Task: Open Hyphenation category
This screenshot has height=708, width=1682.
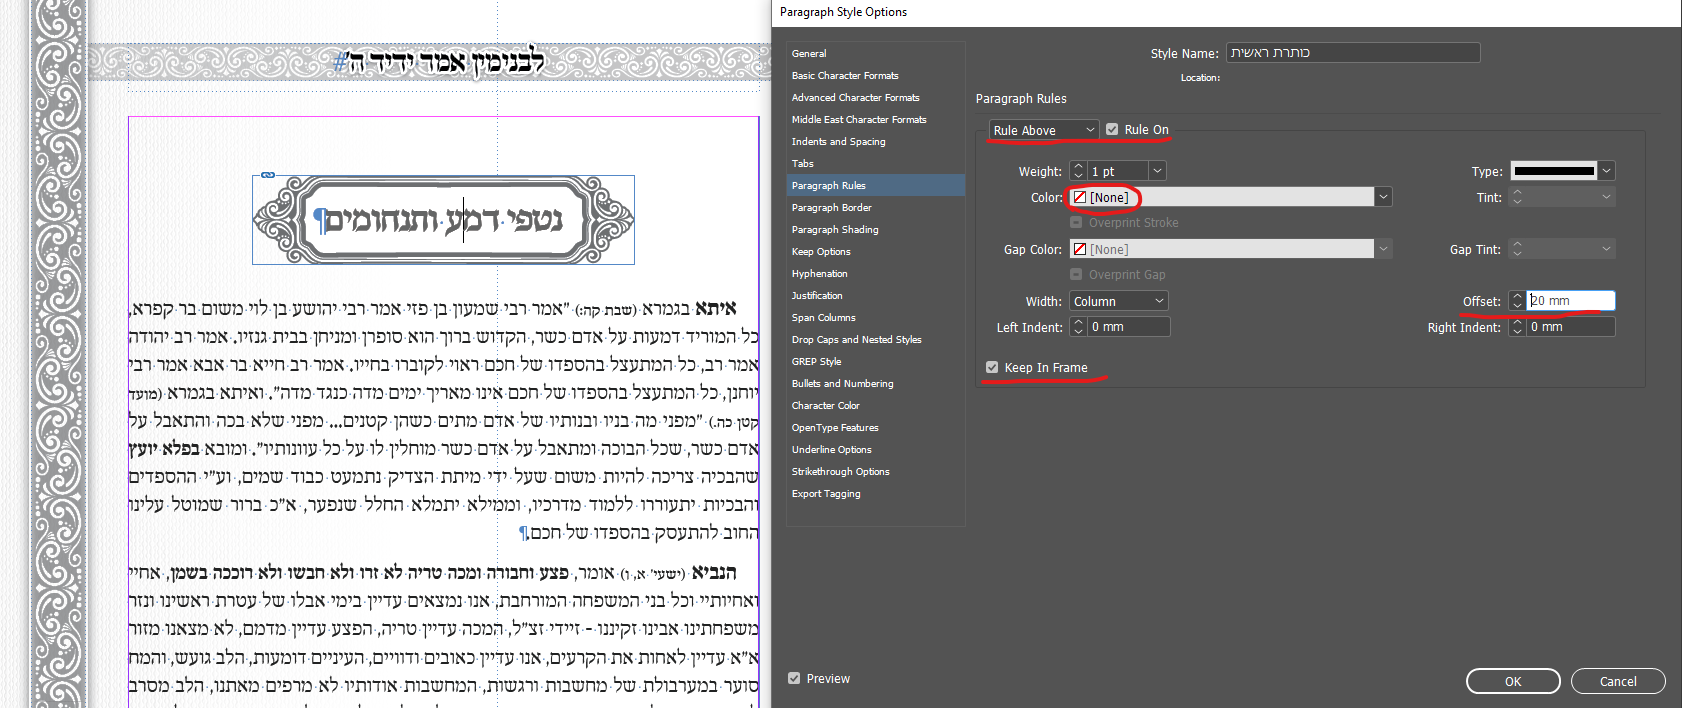Action: pyautogui.click(x=819, y=273)
